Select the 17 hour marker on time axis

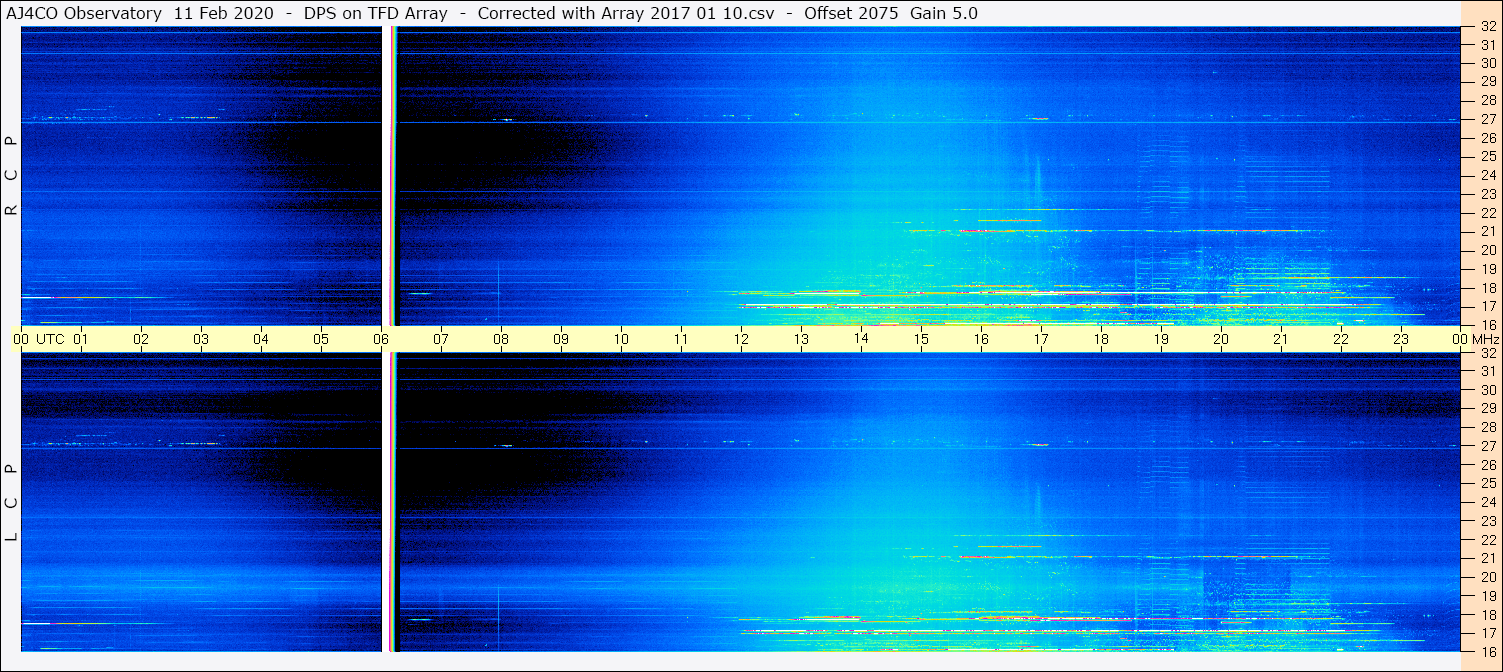click(1041, 339)
